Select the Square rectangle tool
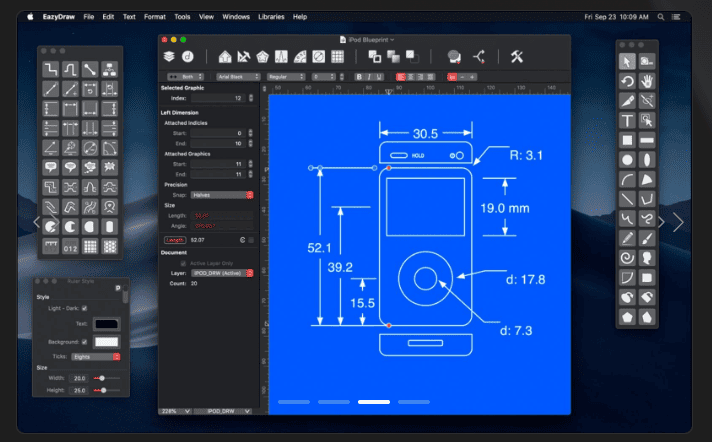 pyautogui.click(x=627, y=140)
